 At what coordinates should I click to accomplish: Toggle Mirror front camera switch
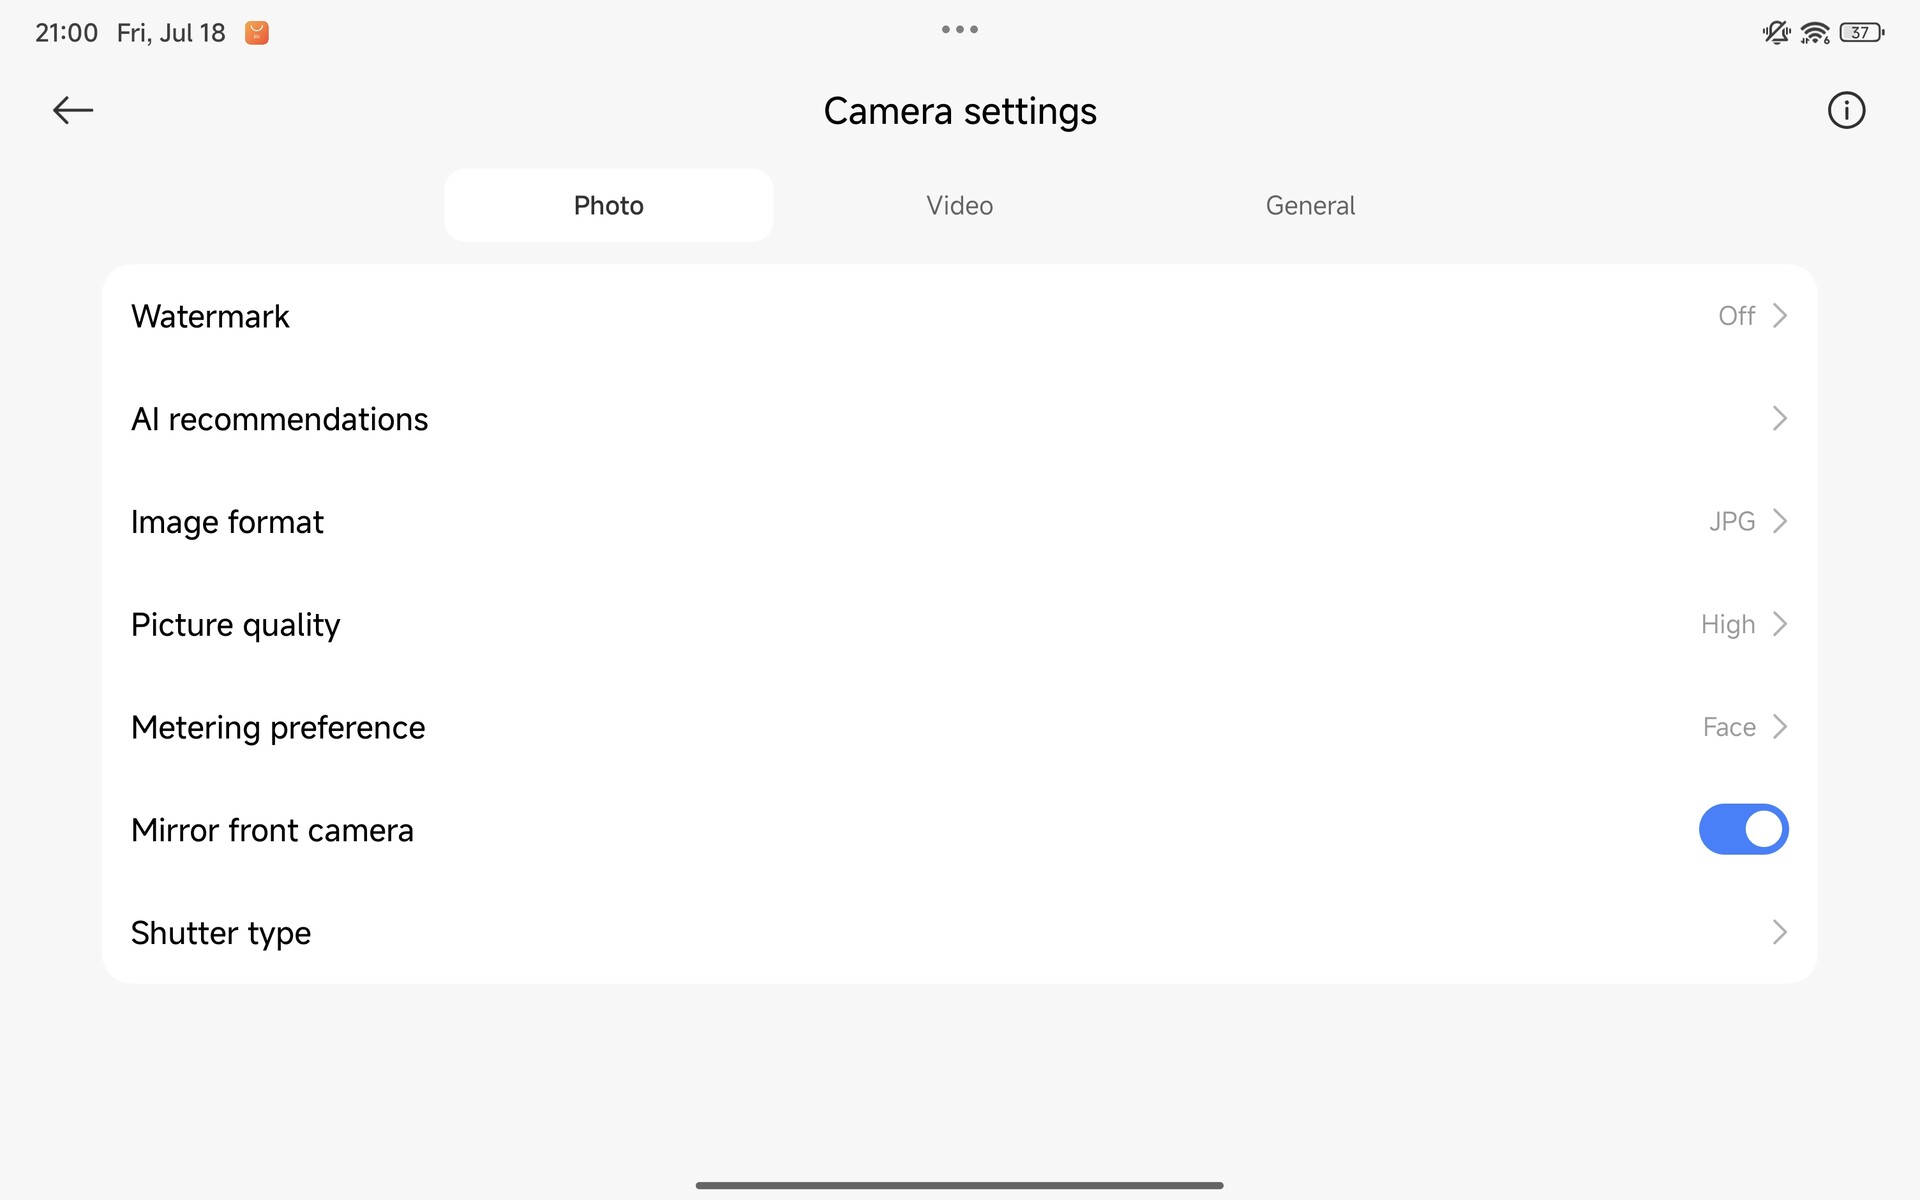pos(1743,829)
